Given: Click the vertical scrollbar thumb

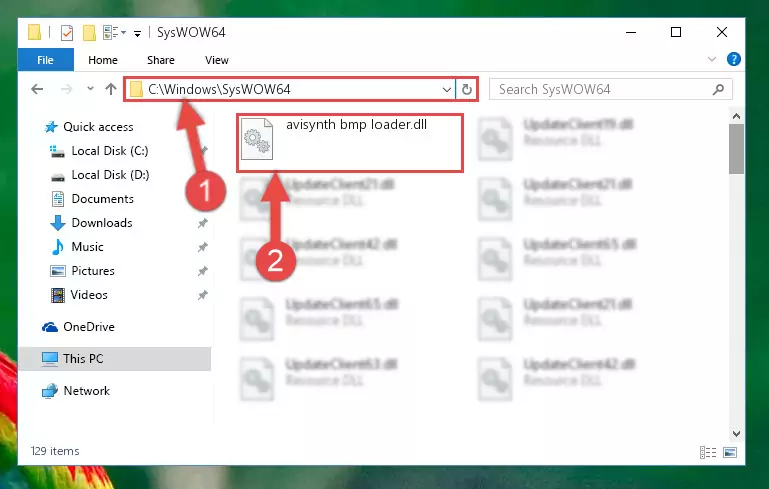Looking at the screenshot, I should 736,149.
